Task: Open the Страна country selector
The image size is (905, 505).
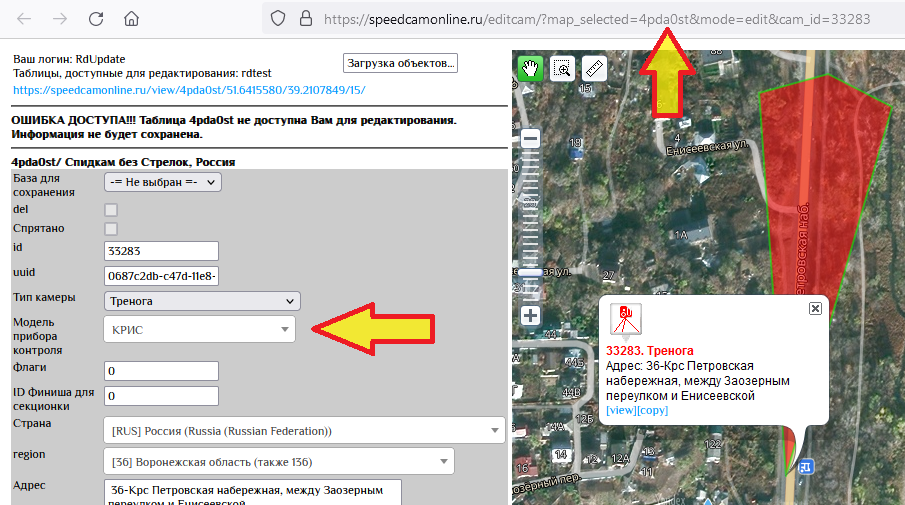Action: click(x=304, y=431)
